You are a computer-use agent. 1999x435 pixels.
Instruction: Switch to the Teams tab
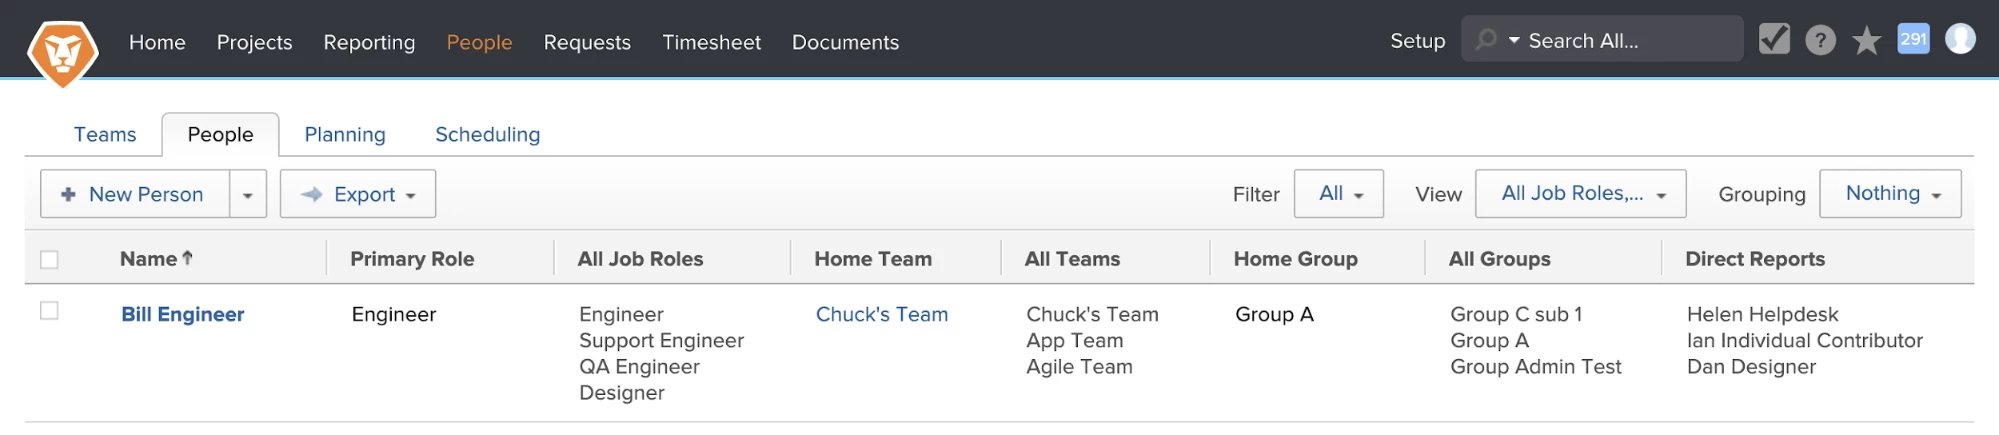point(105,134)
